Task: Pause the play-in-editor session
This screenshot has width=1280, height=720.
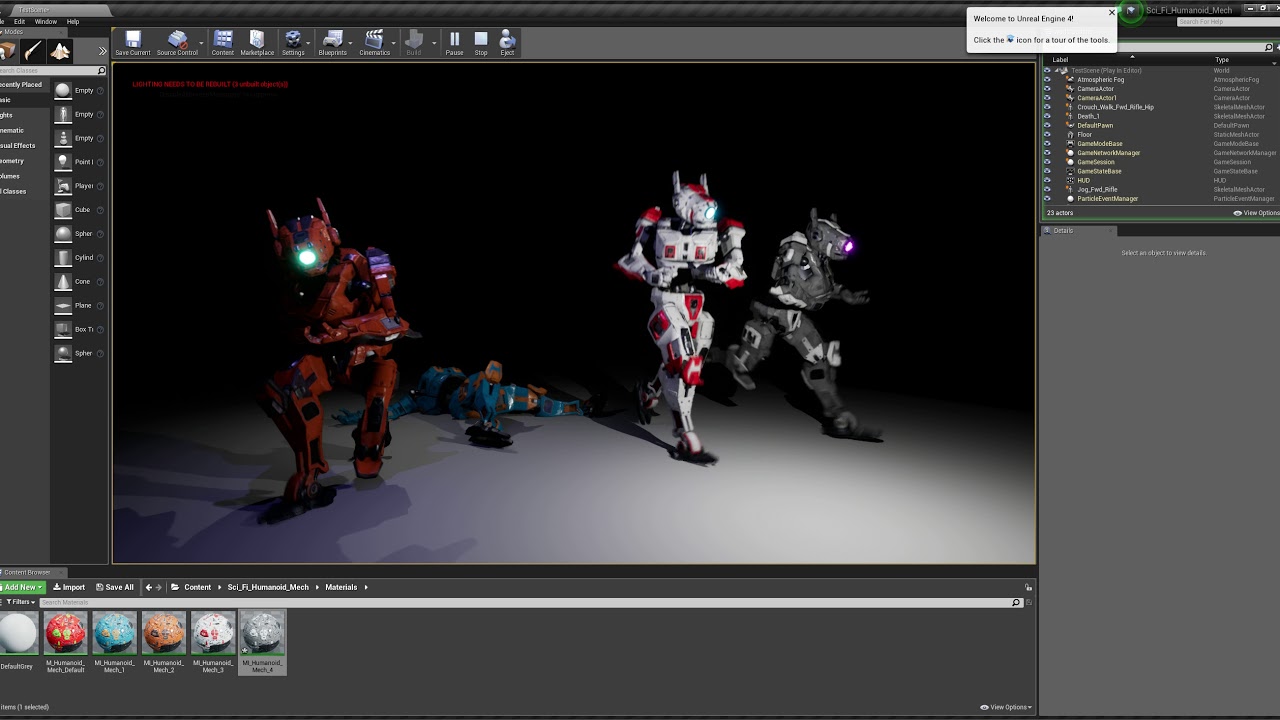Action: pos(454,42)
